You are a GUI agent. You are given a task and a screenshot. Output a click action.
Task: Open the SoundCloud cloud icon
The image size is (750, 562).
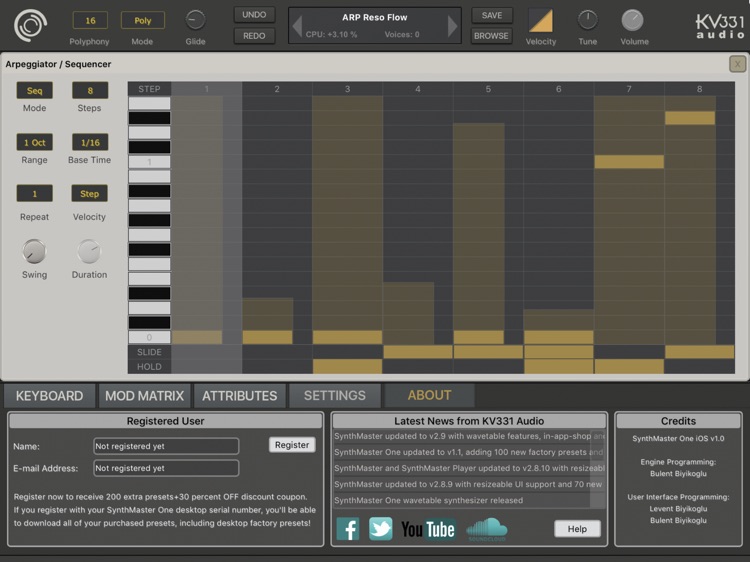(486, 529)
